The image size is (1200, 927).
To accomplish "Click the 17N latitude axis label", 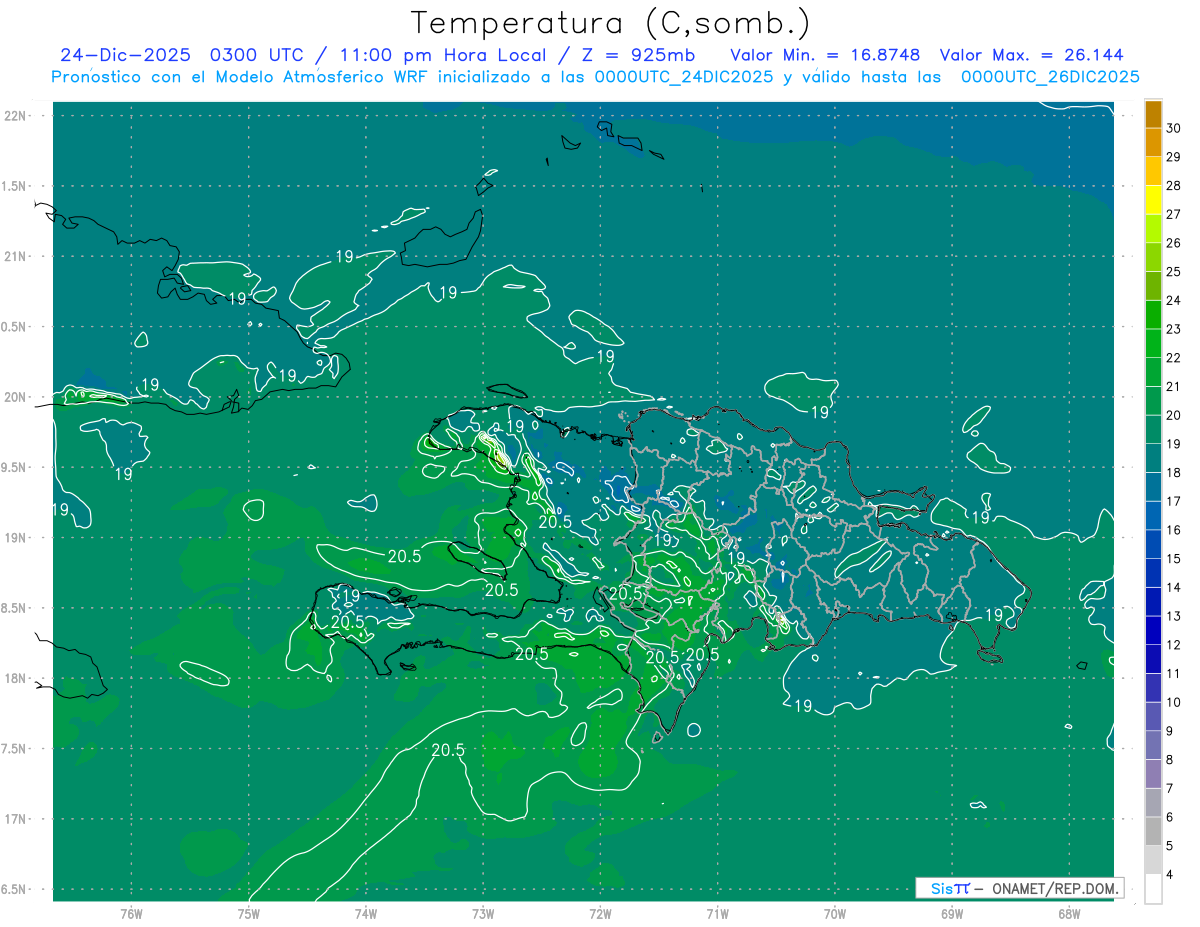I will tap(15, 819).
